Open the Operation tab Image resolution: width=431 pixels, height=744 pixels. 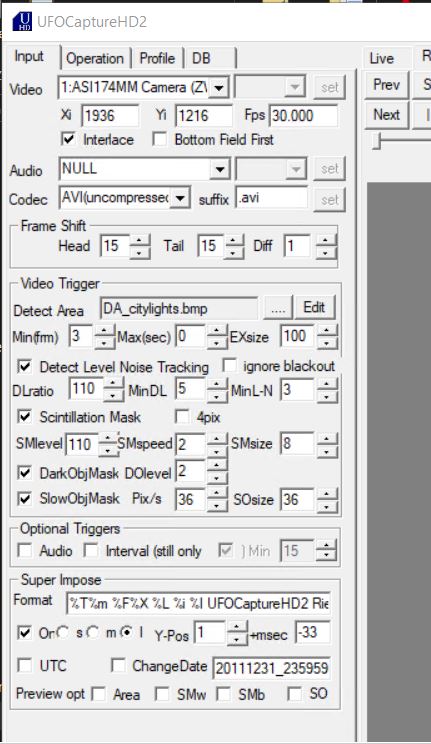pos(95,58)
